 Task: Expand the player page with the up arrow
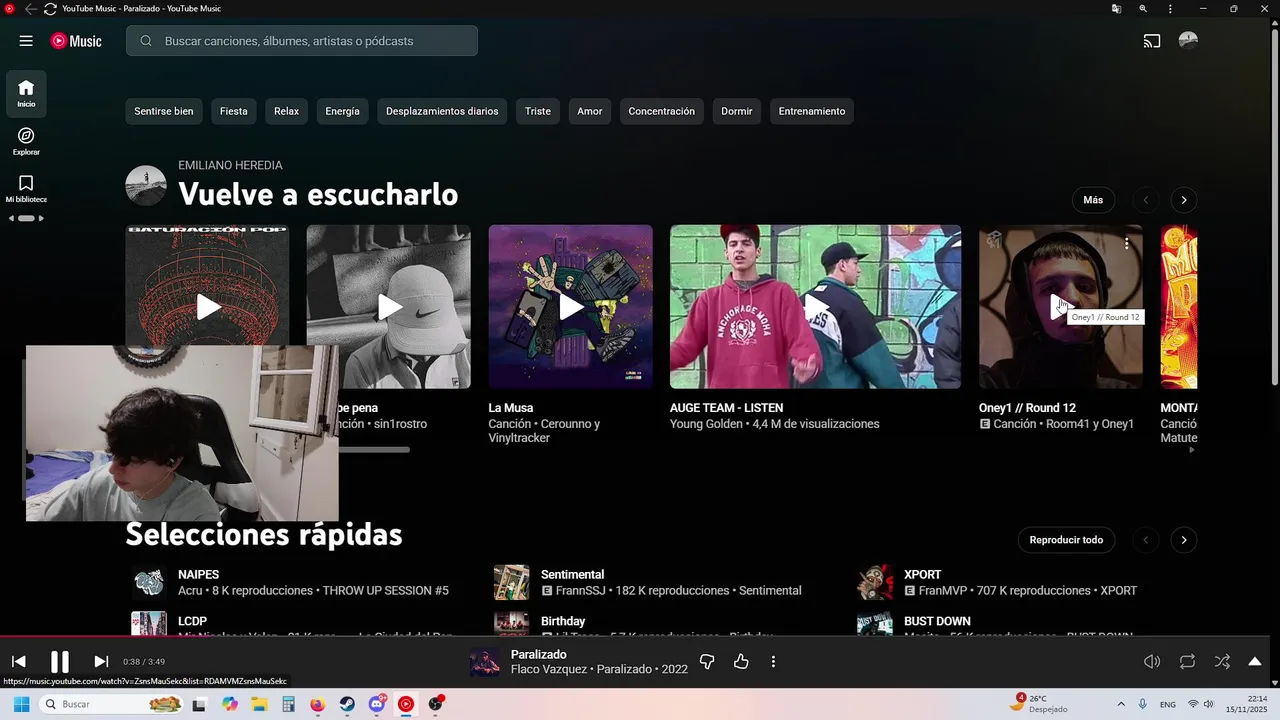[1255, 661]
